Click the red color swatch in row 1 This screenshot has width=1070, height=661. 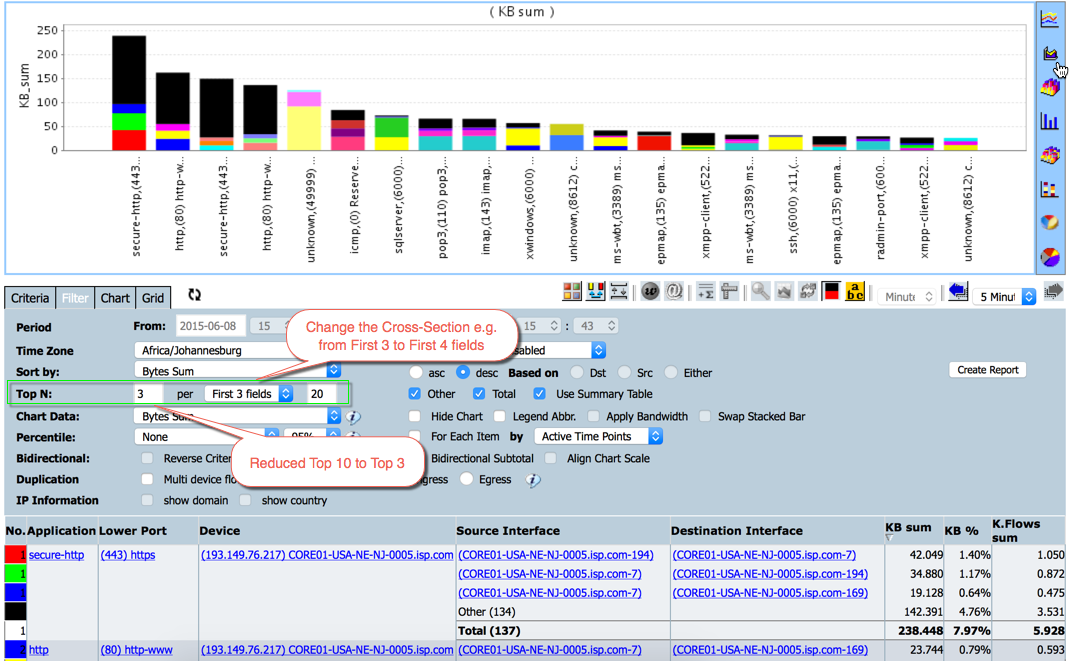tap(16, 554)
